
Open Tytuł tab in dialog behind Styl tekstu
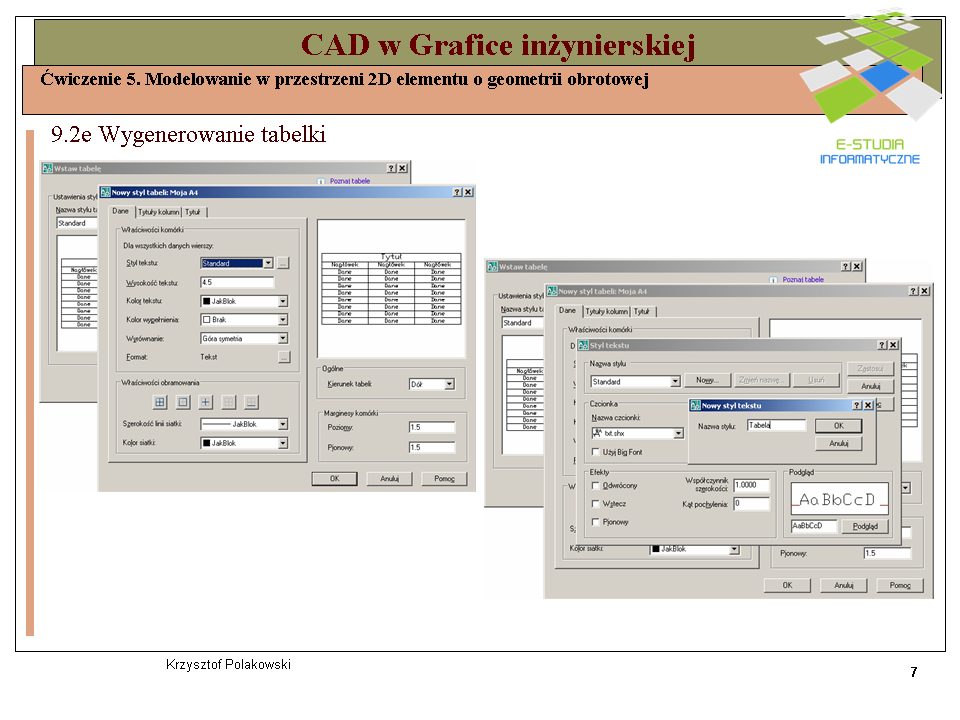point(642,312)
